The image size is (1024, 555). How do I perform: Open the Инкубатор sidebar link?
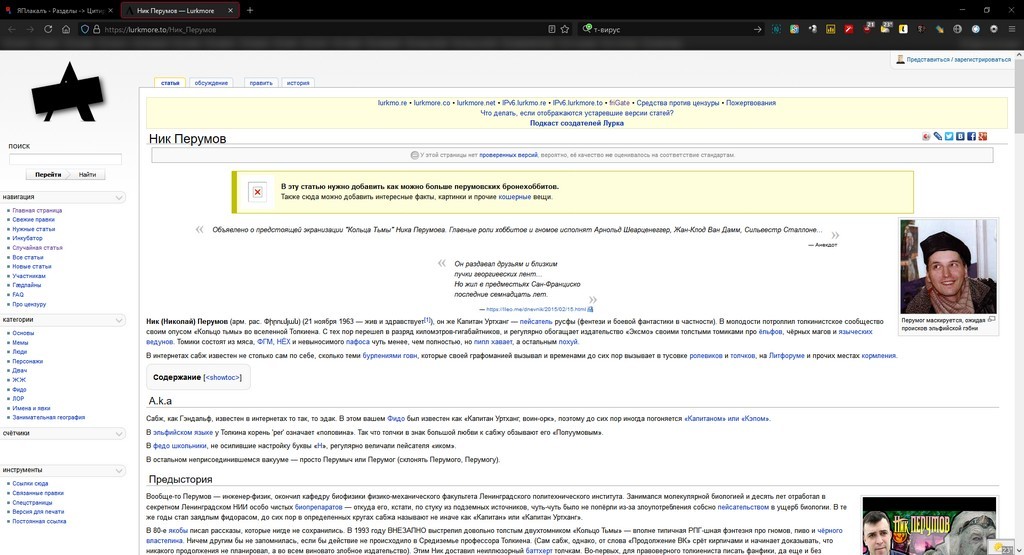27,238
